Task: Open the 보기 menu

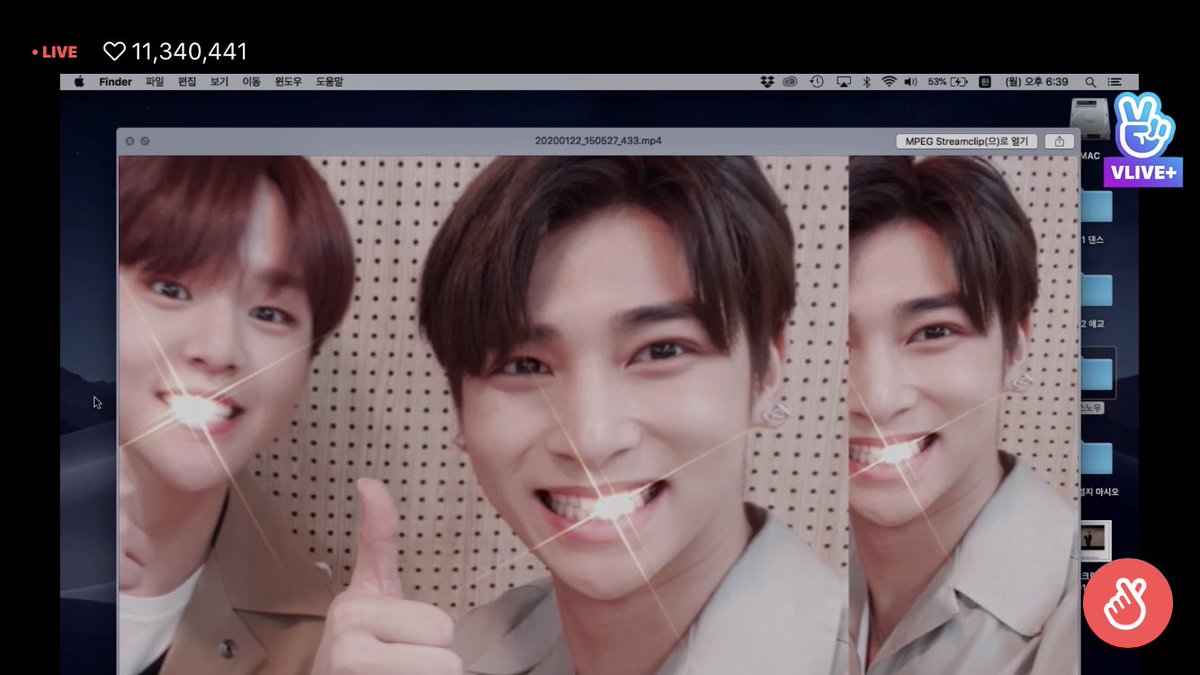Action: [x=219, y=82]
